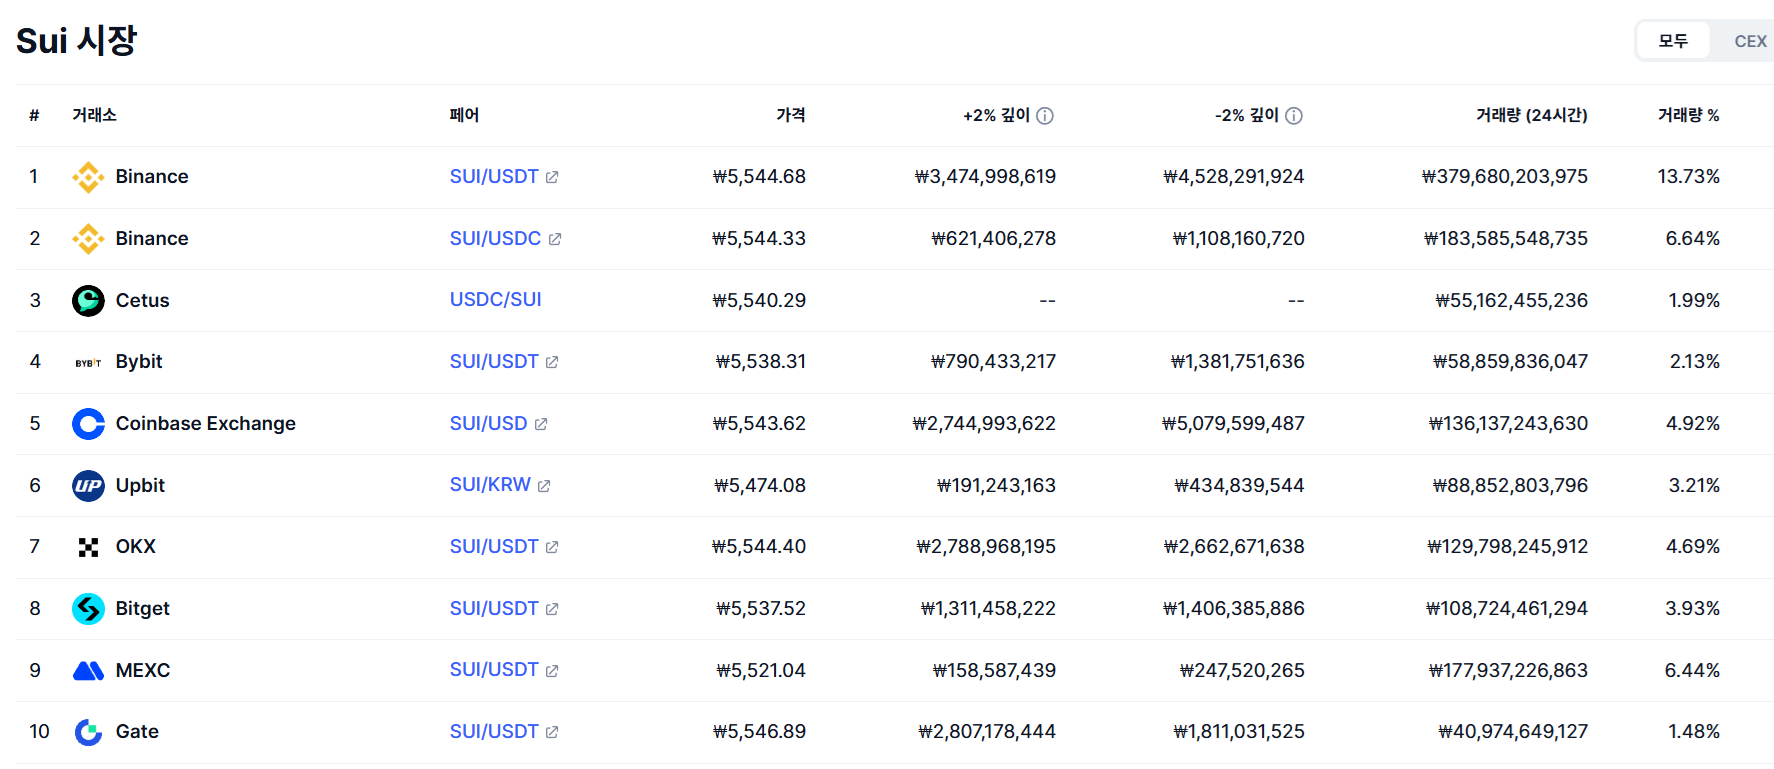1774x769 pixels.
Task: Click the Bitget exchange logo
Action: point(88,609)
